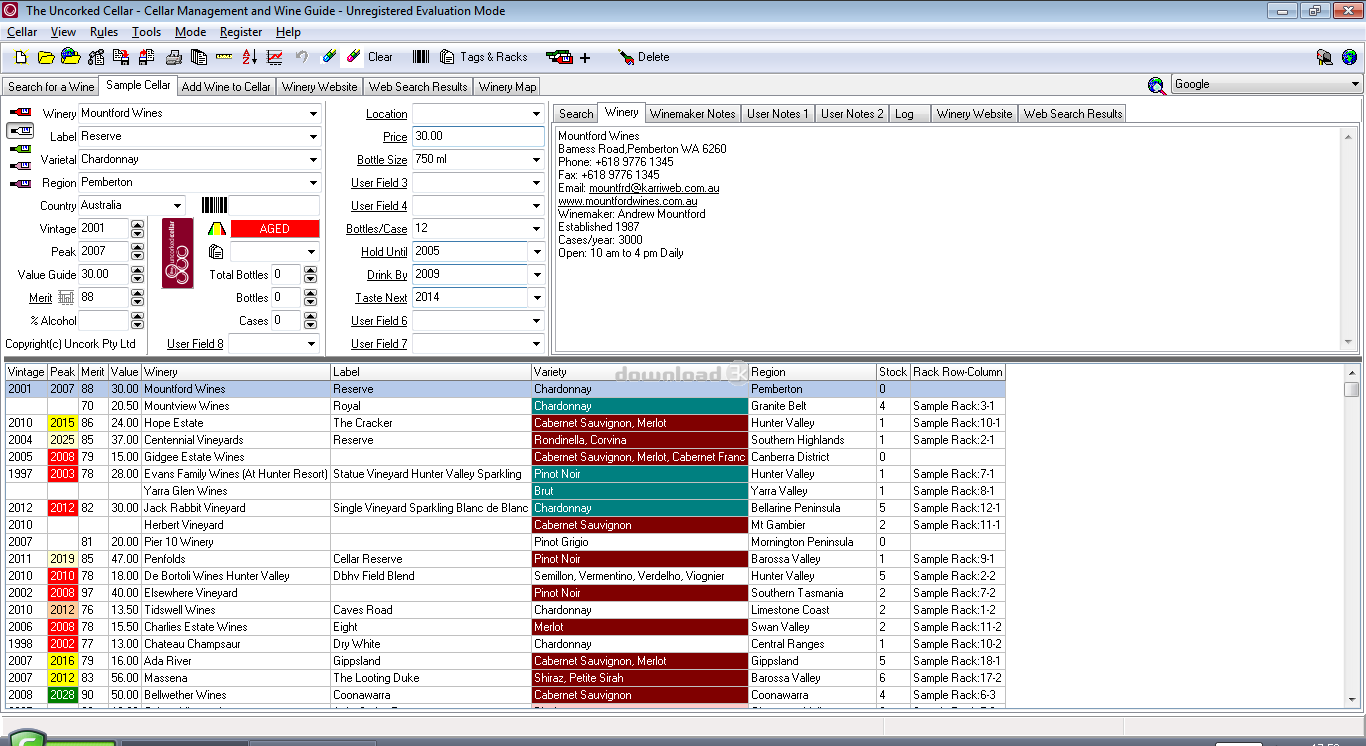1366x746 pixels.
Task: Open the Bottles/Case dropdown
Action: pos(537,229)
